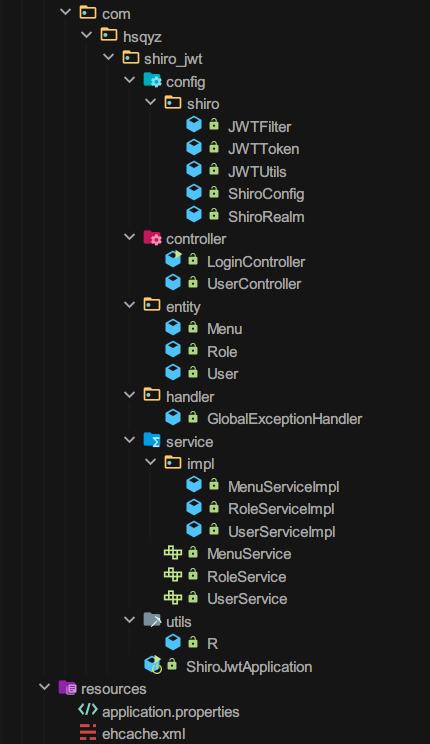Open UserServiceImpl class

pos(281,531)
